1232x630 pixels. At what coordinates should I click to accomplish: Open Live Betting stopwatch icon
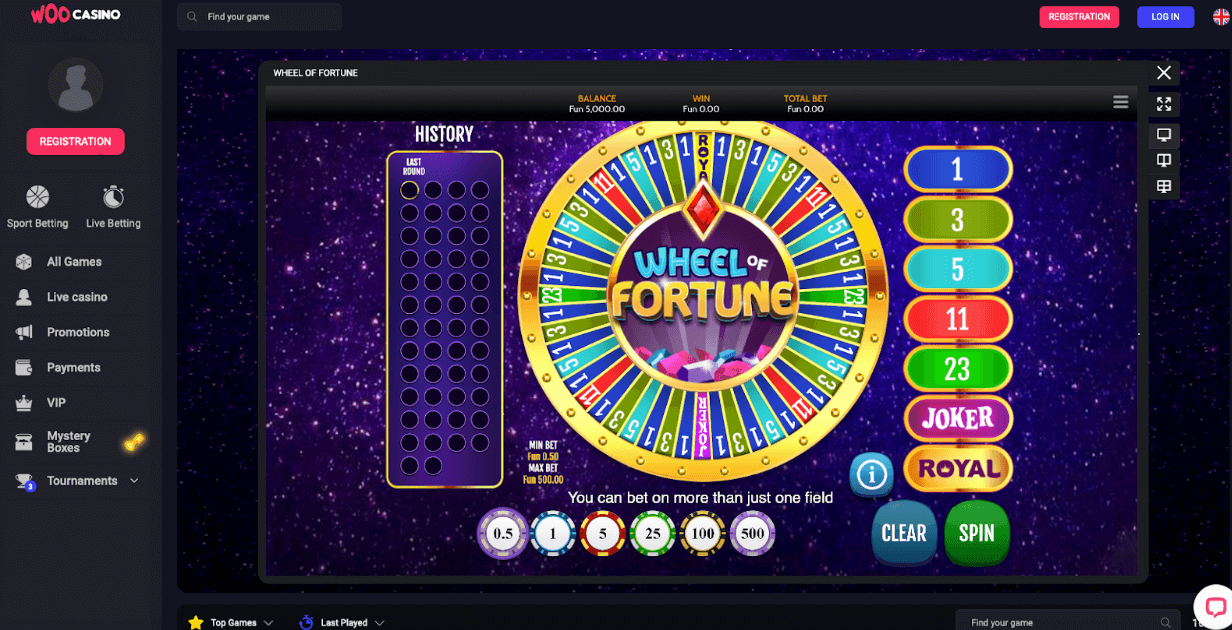(113, 196)
